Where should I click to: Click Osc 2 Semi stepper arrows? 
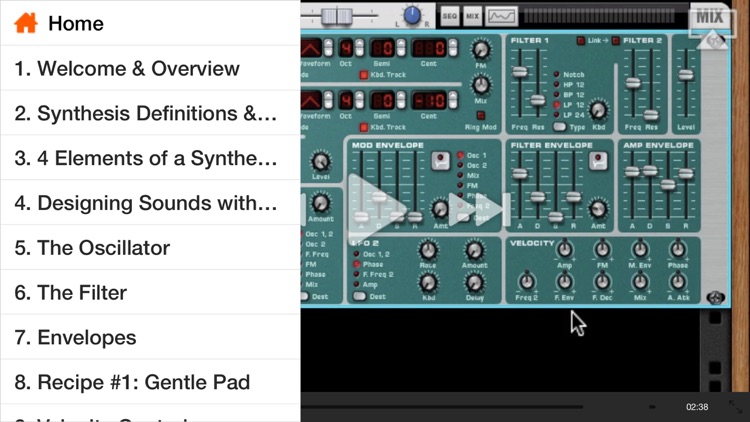click(x=401, y=100)
